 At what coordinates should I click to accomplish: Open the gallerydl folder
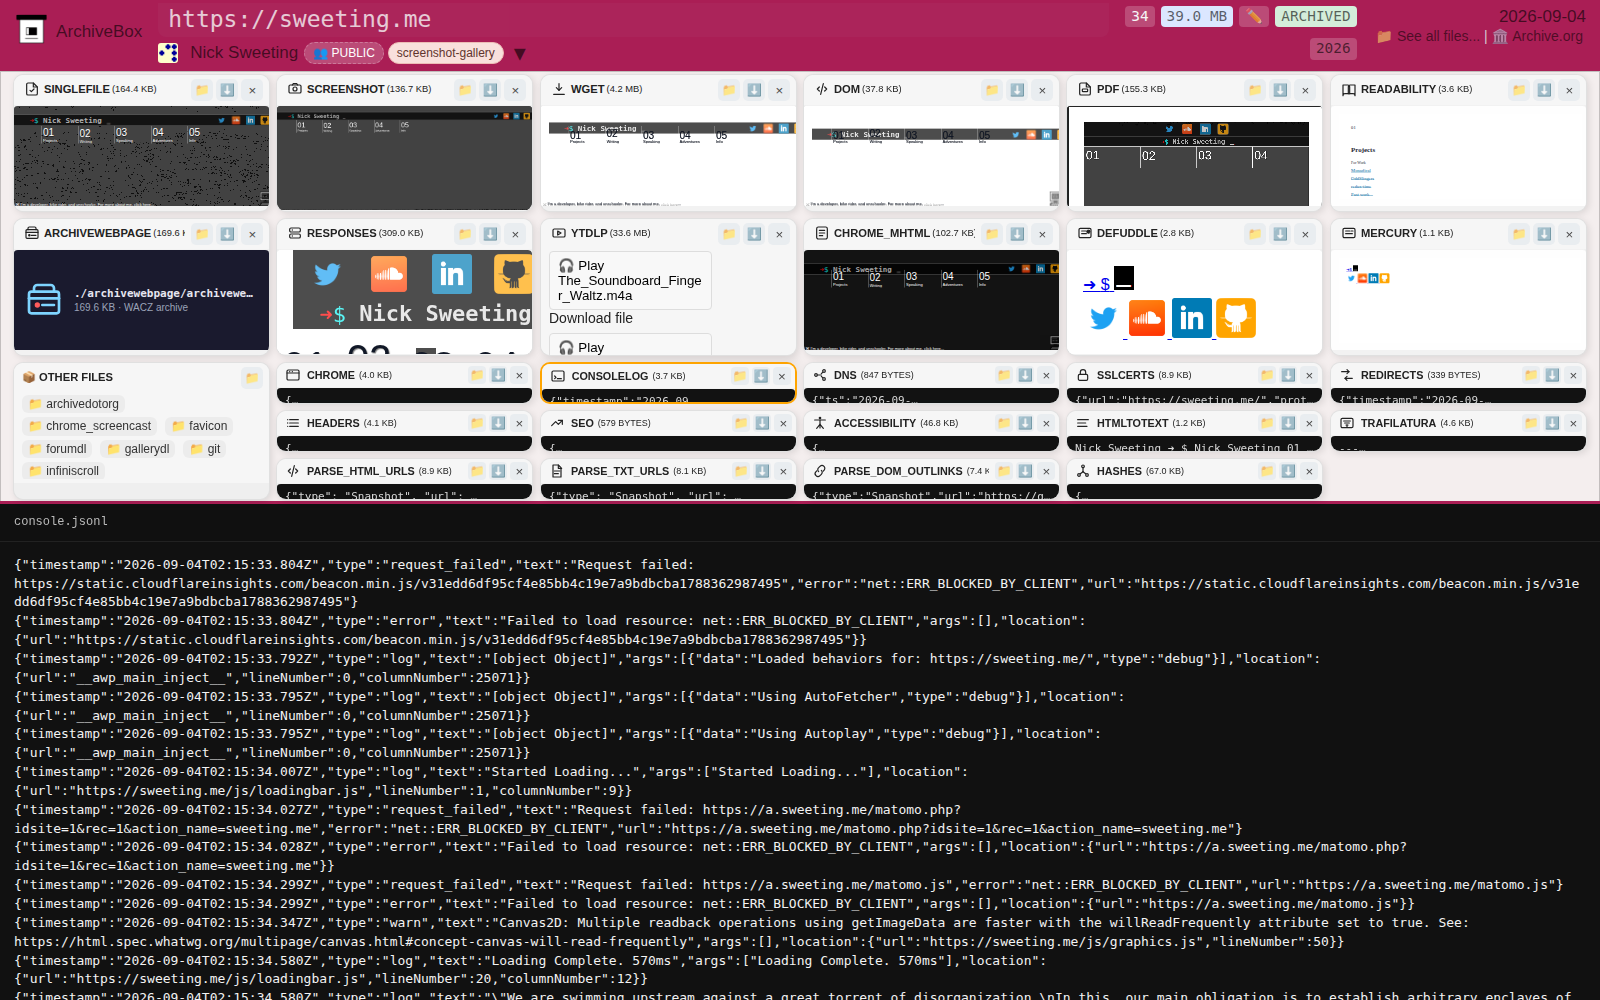(139, 449)
